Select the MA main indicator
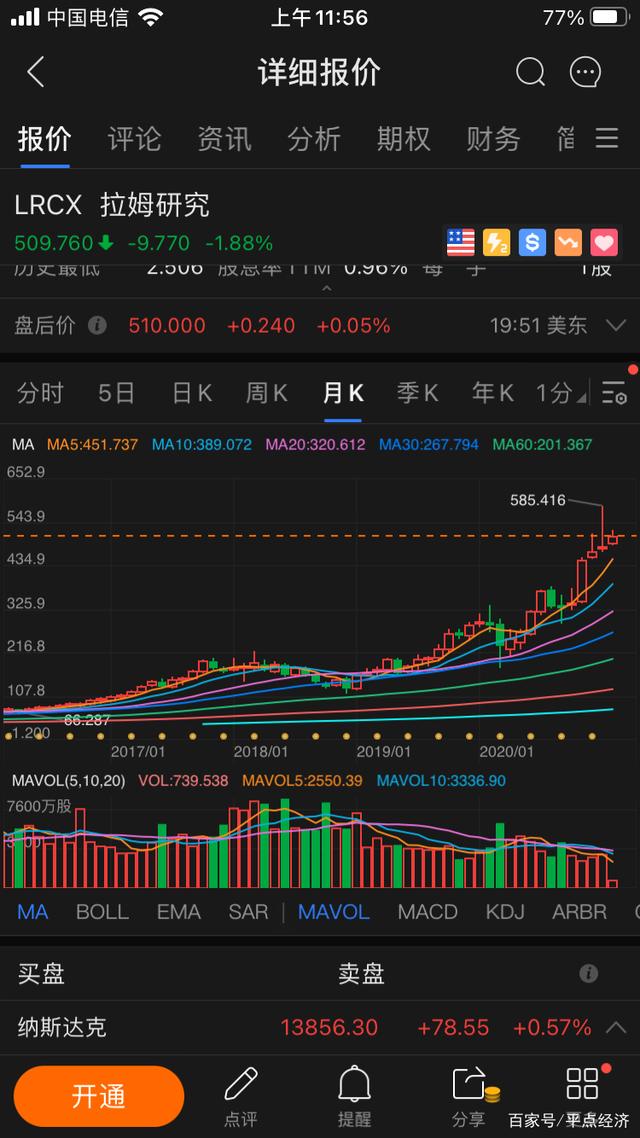 [33, 912]
